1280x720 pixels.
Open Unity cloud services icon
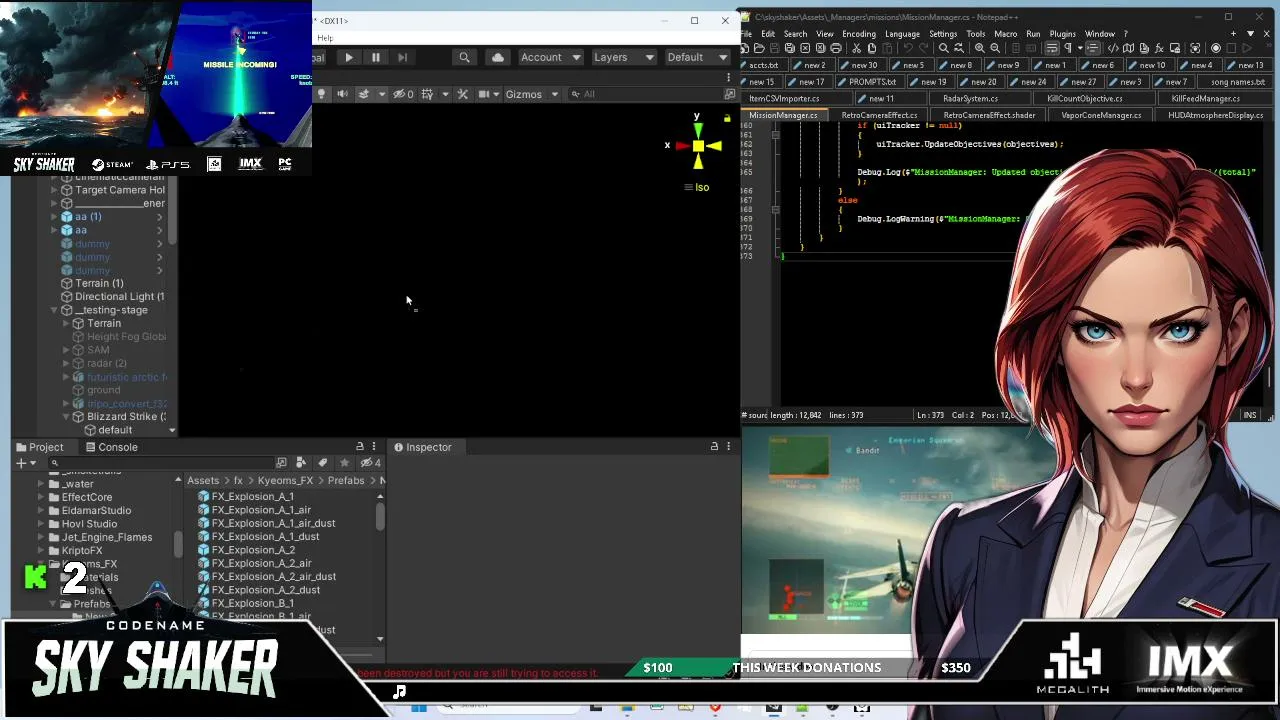[x=498, y=57]
